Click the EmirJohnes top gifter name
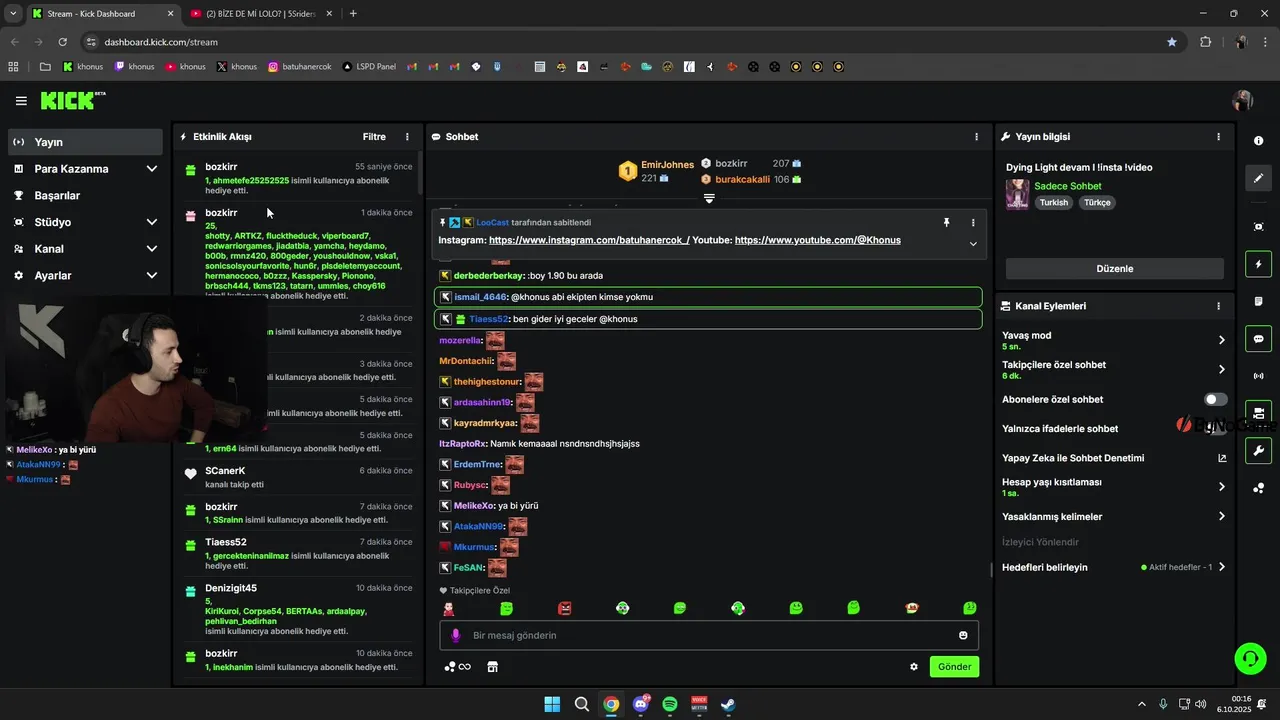Viewport: 1280px width, 720px height. [x=667, y=165]
